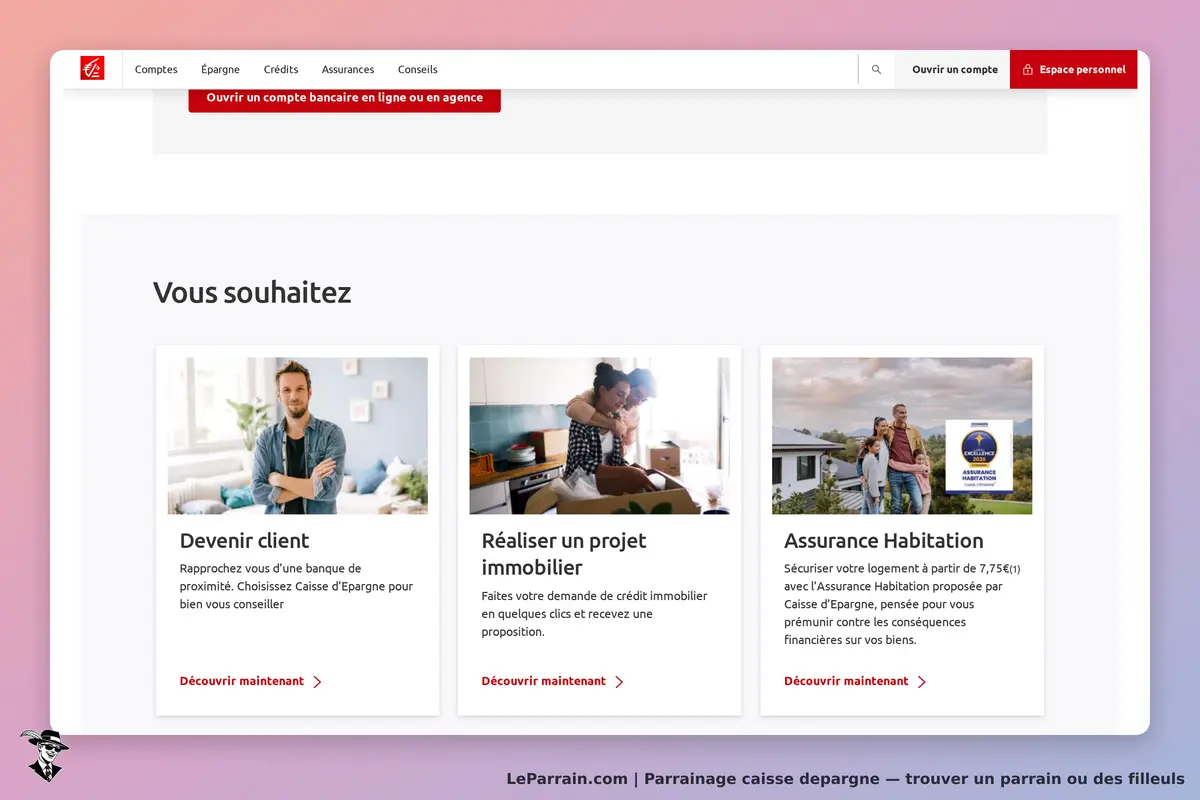
Task: Click the text 'Rapprochez vous d'une banque de proximité'
Action: [270, 577]
